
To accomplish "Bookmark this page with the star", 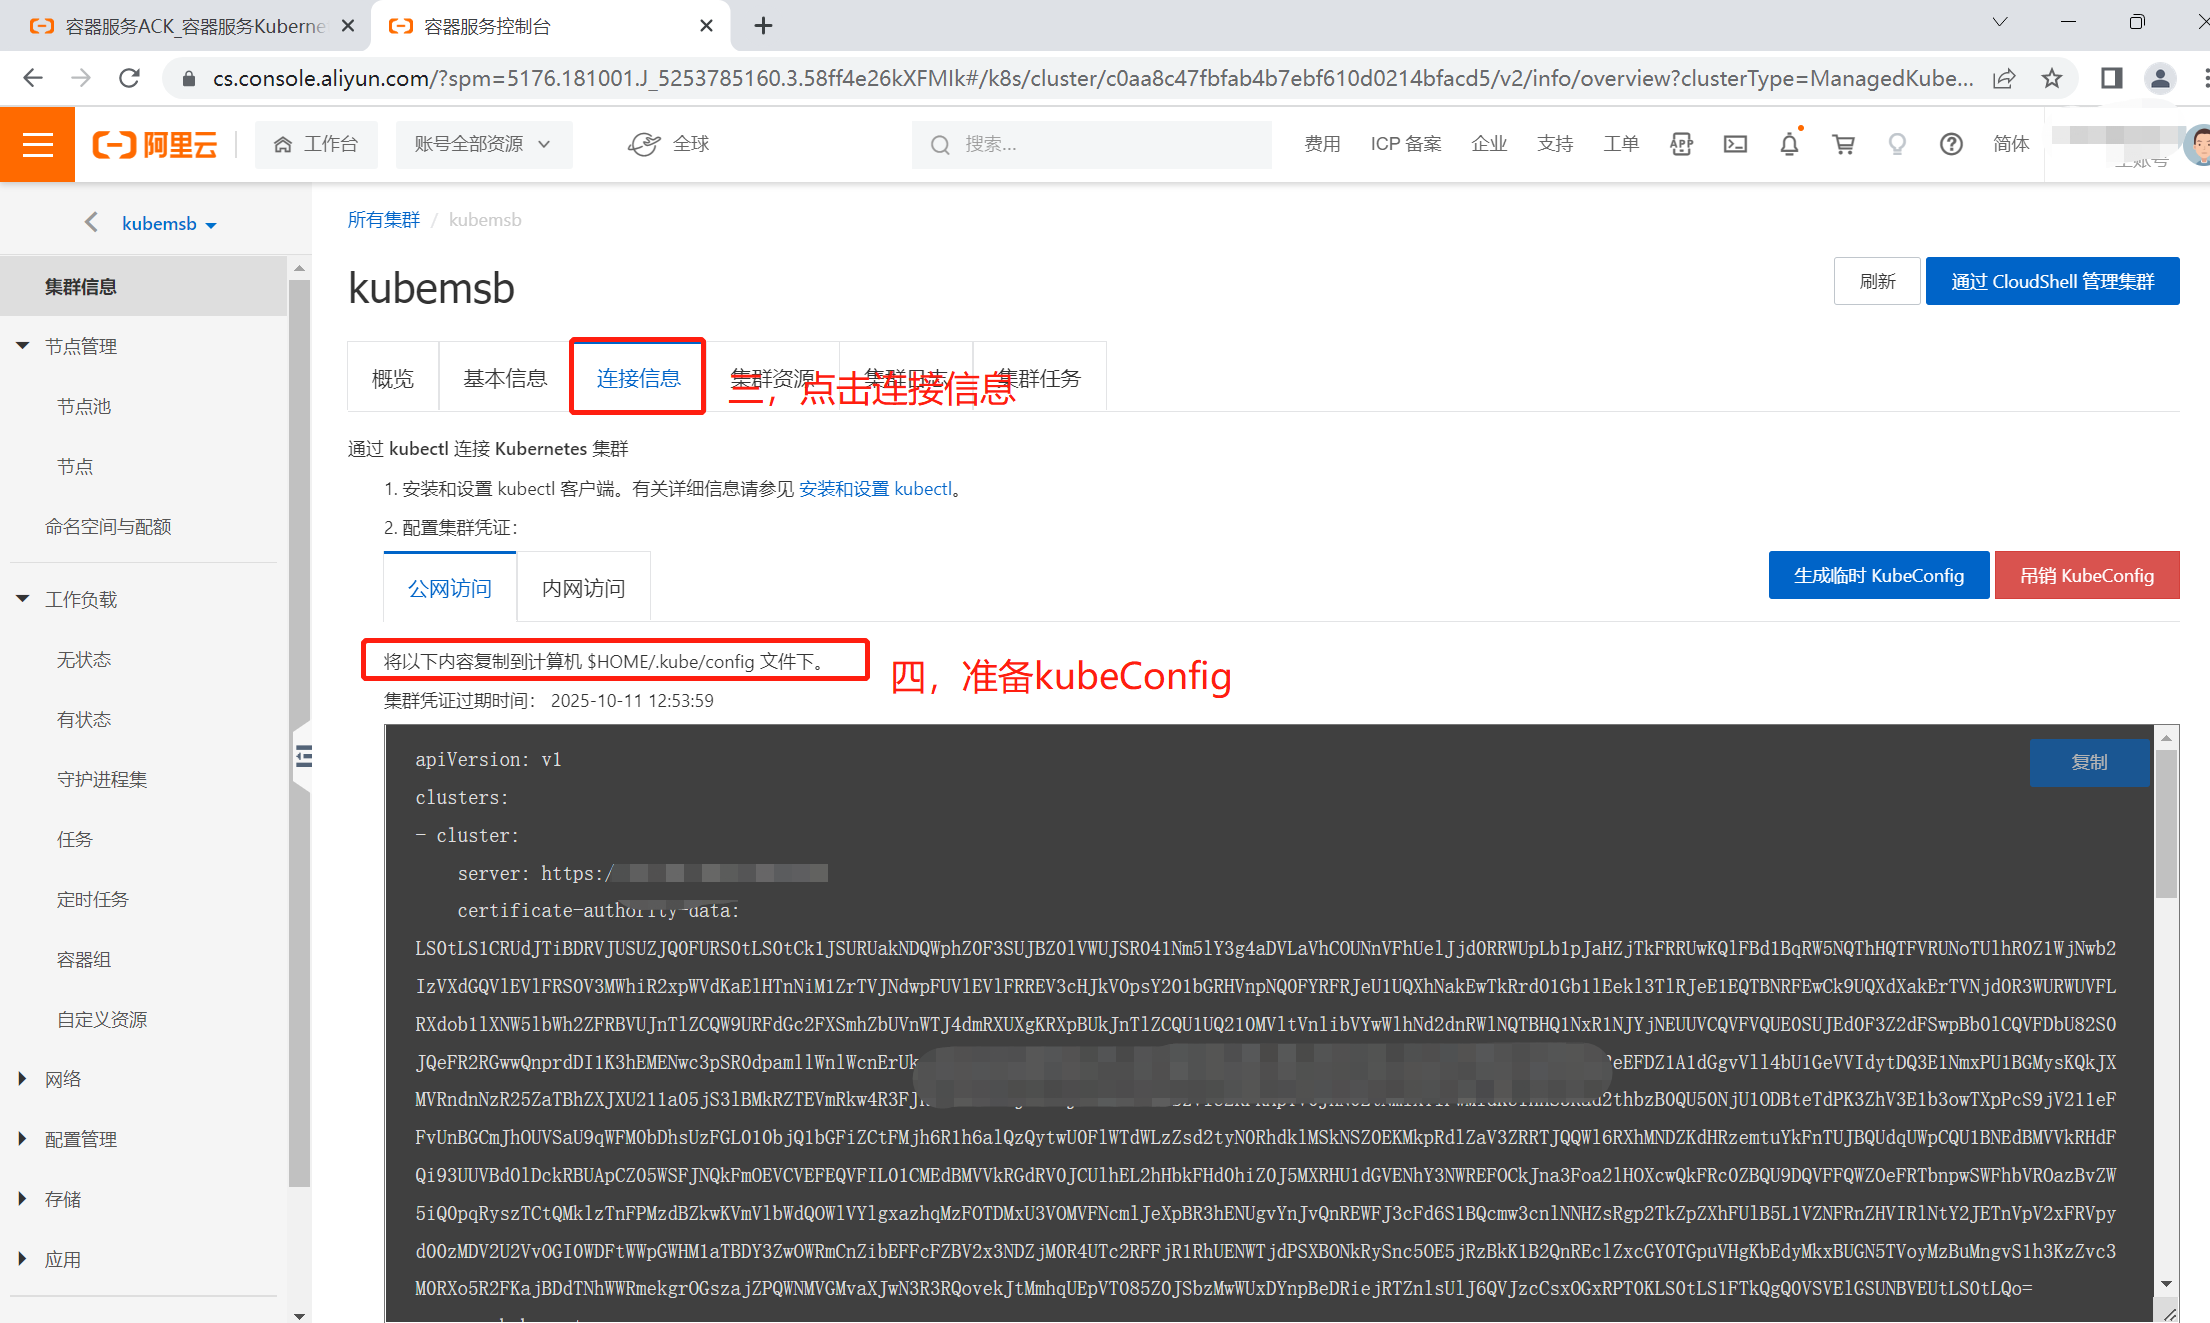I will pyautogui.click(x=2052, y=78).
